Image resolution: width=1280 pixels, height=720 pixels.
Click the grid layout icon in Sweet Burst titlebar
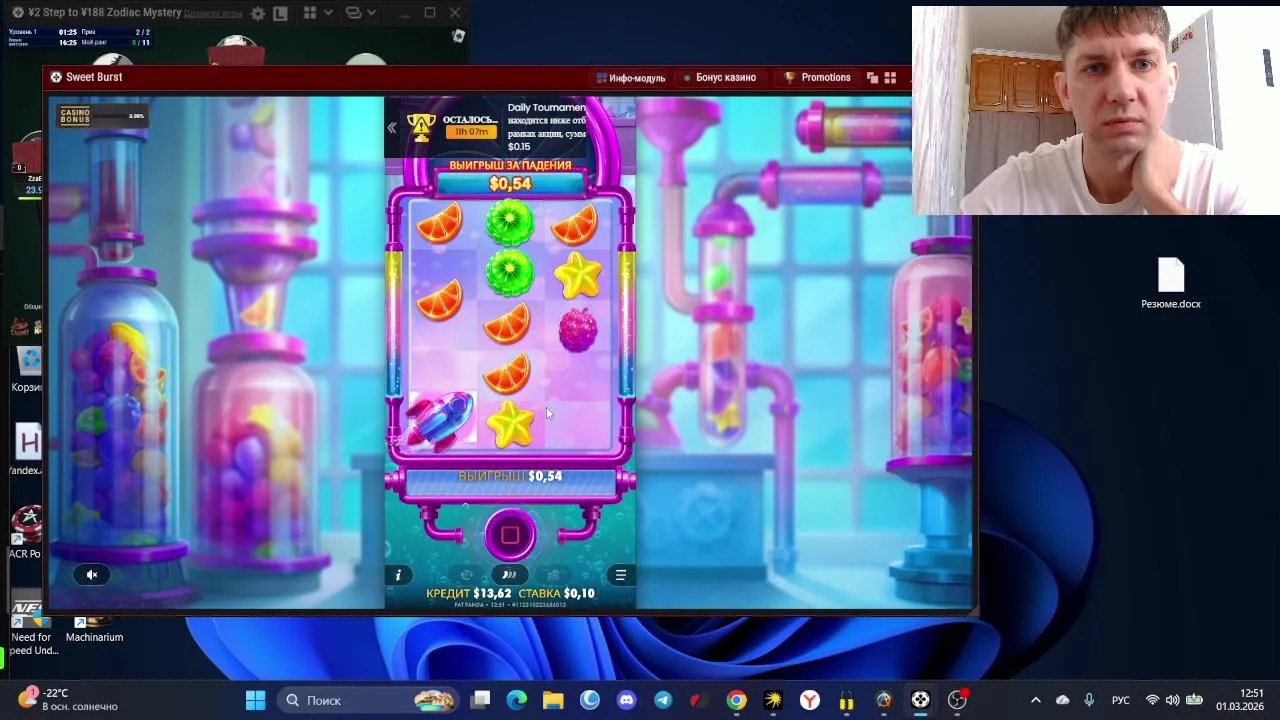(x=890, y=77)
